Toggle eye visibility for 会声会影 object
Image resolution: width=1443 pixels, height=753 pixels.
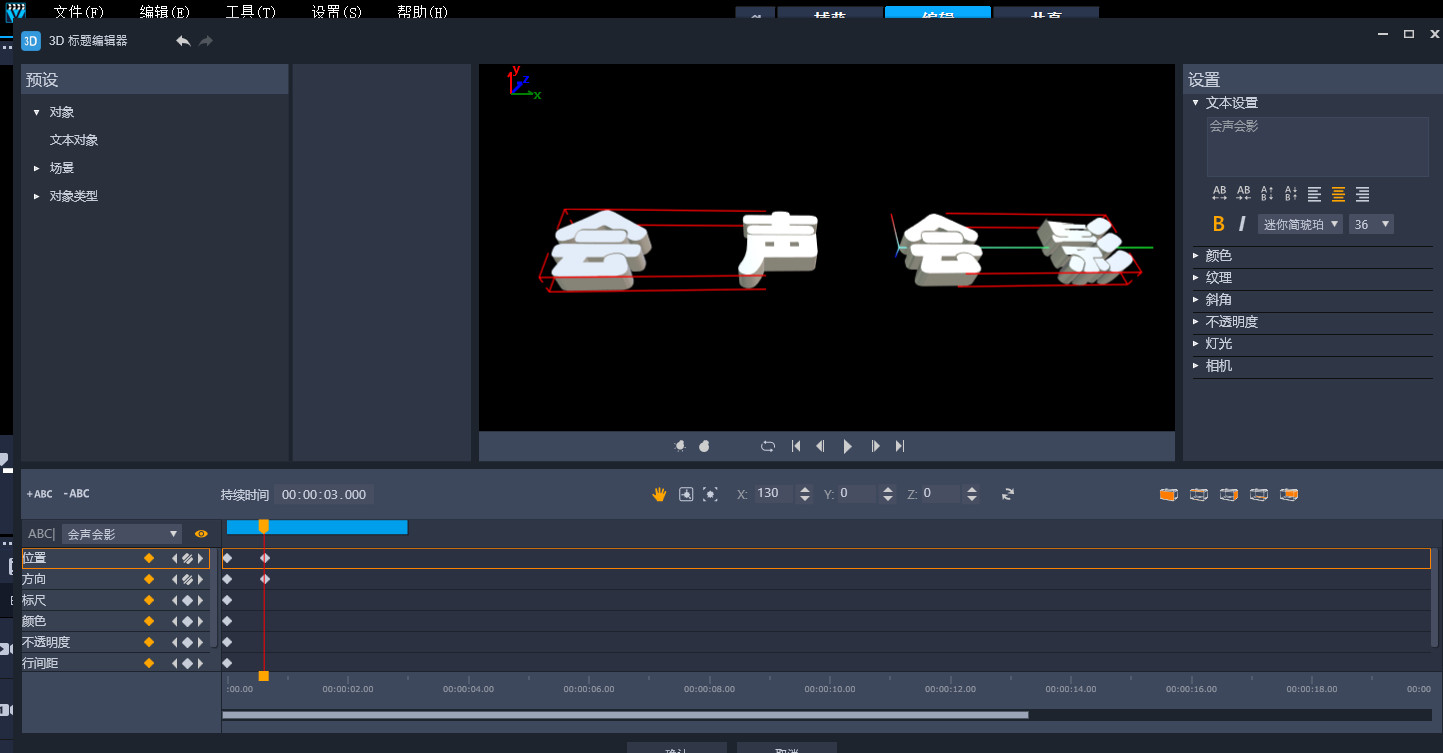click(201, 534)
